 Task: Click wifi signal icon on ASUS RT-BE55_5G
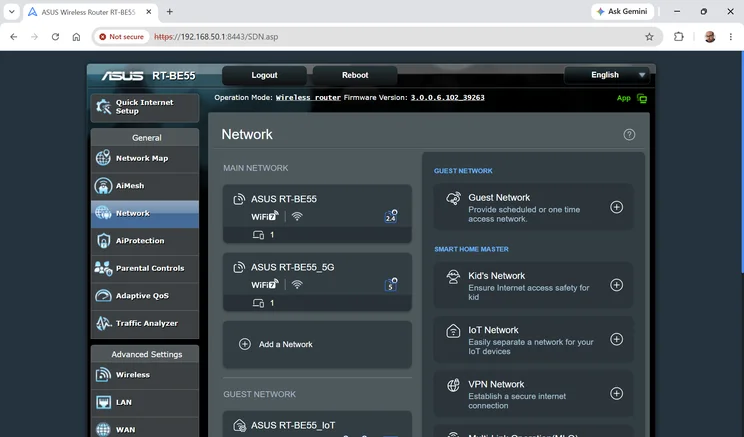(297, 285)
